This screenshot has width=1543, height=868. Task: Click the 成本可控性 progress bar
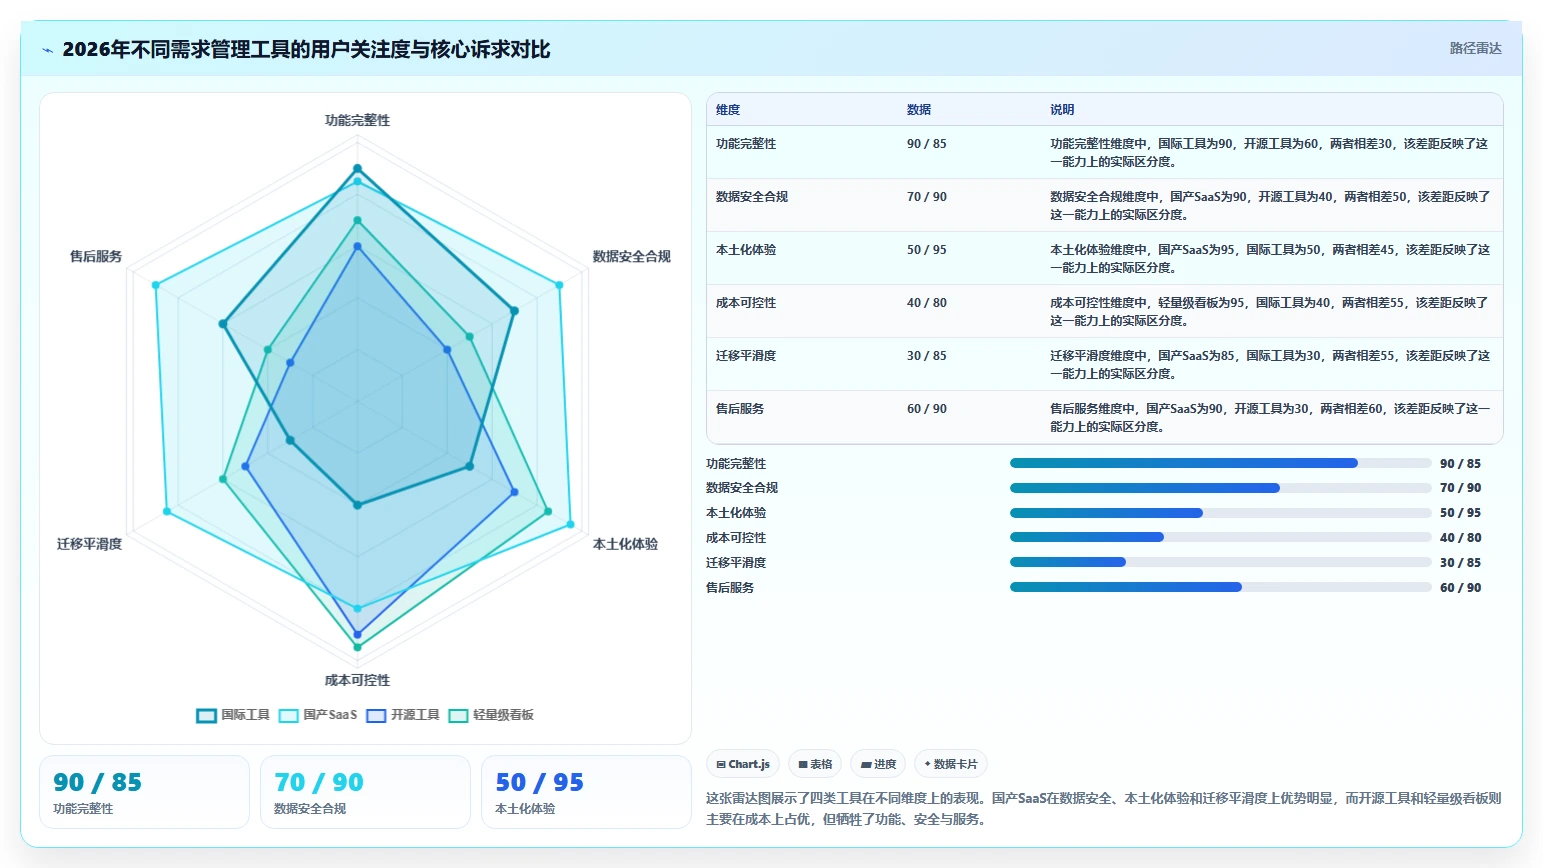1221,537
